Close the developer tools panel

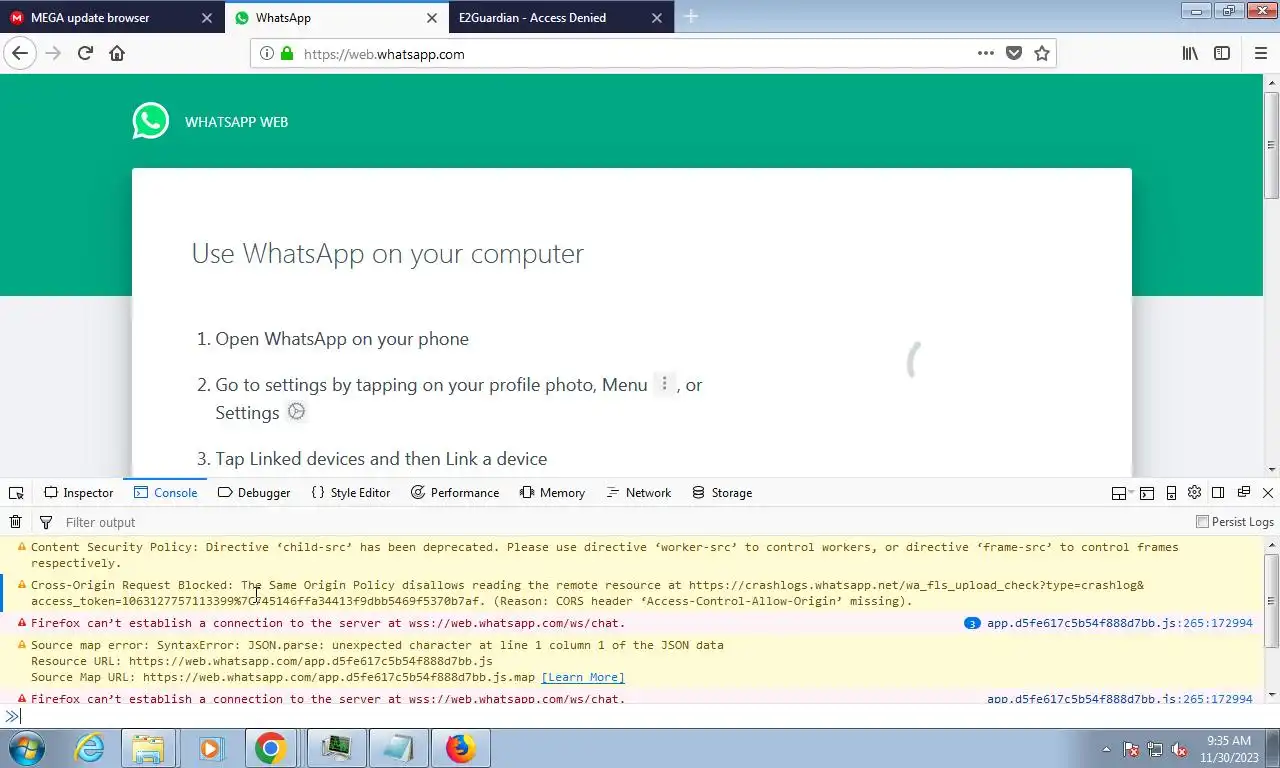[x=1268, y=493]
